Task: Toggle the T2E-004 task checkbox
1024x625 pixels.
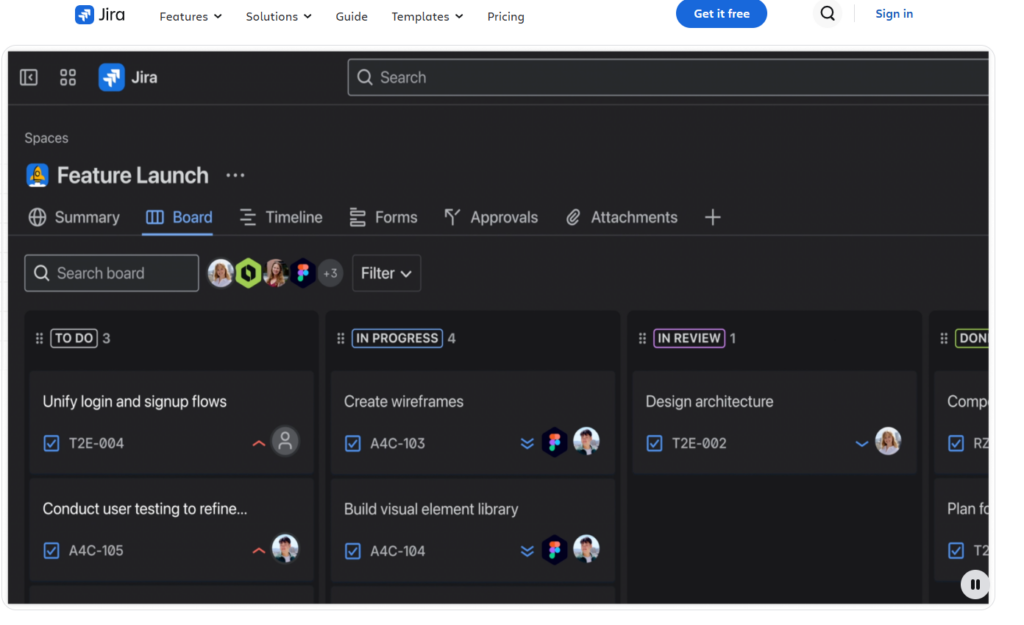Action: point(51,443)
